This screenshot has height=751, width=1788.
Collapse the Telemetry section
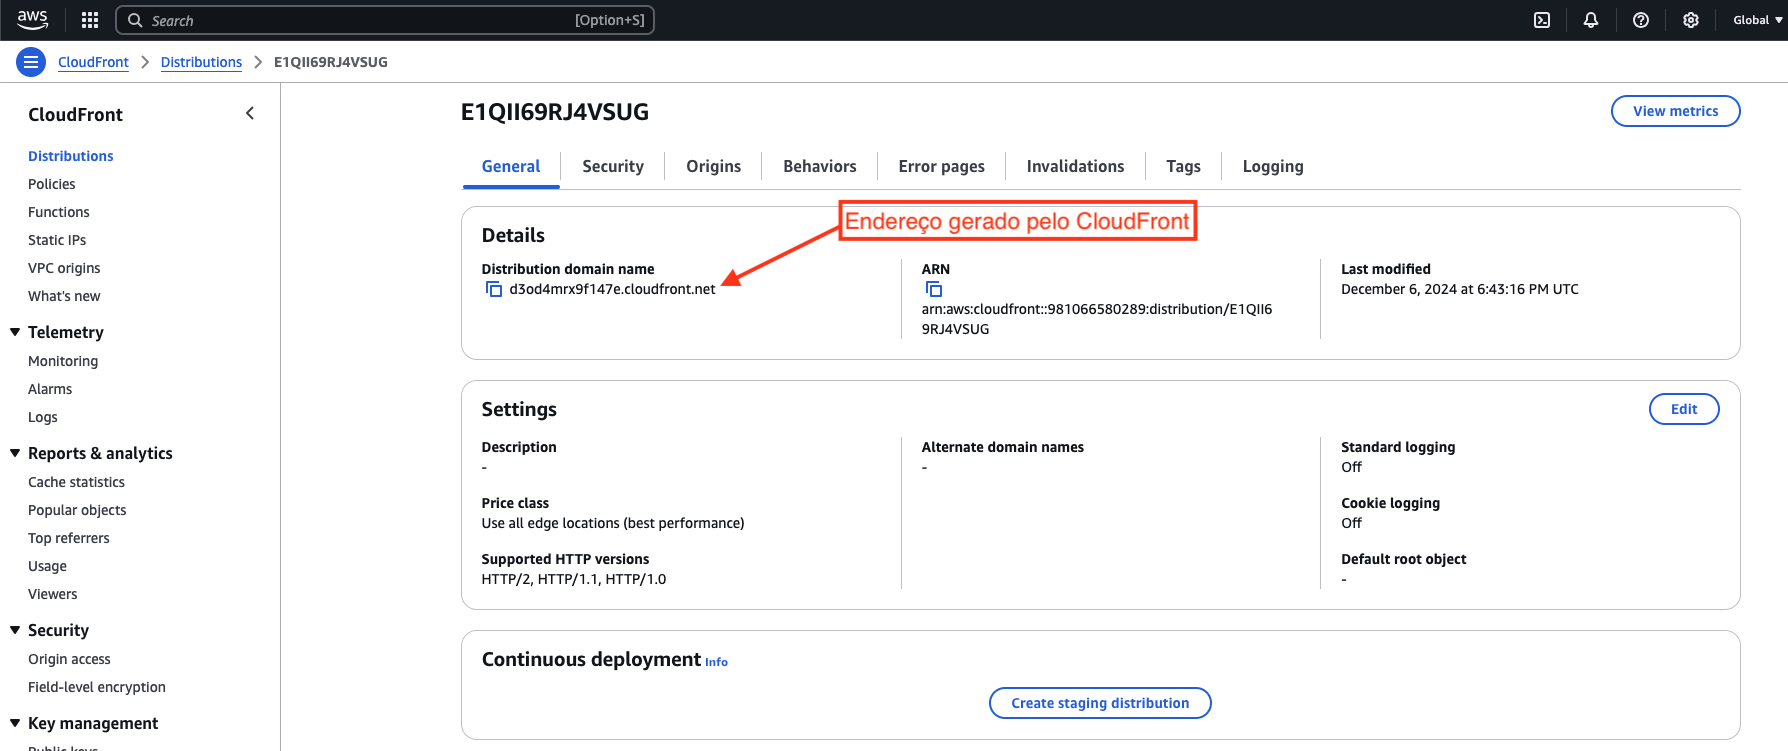tap(15, 332)
